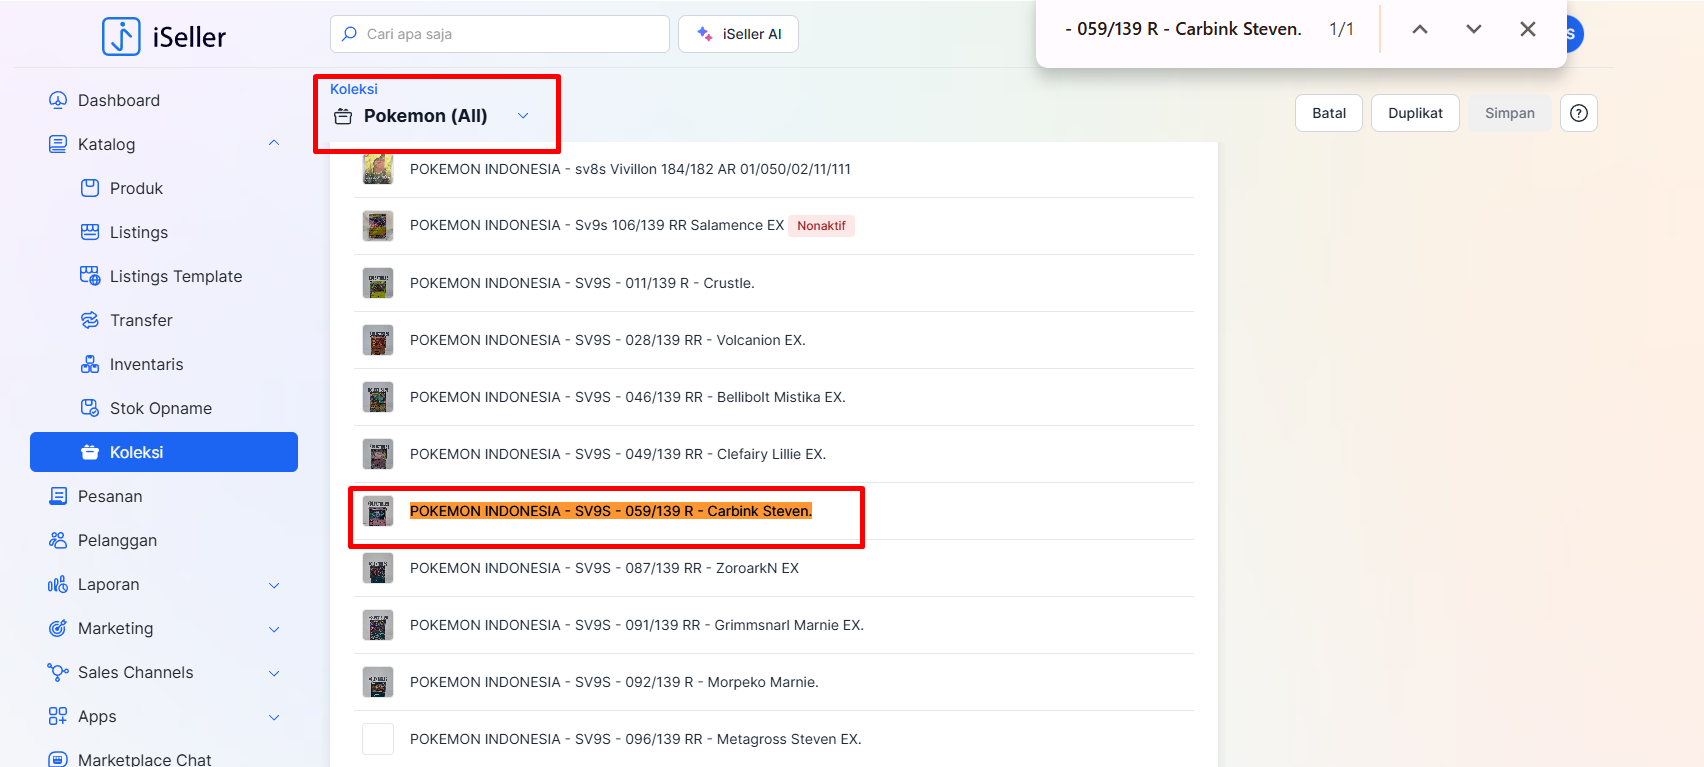Viewport: 1704px width, 767px height.
Task: Click the find bar text field
Action: (x=1183, y=29)
